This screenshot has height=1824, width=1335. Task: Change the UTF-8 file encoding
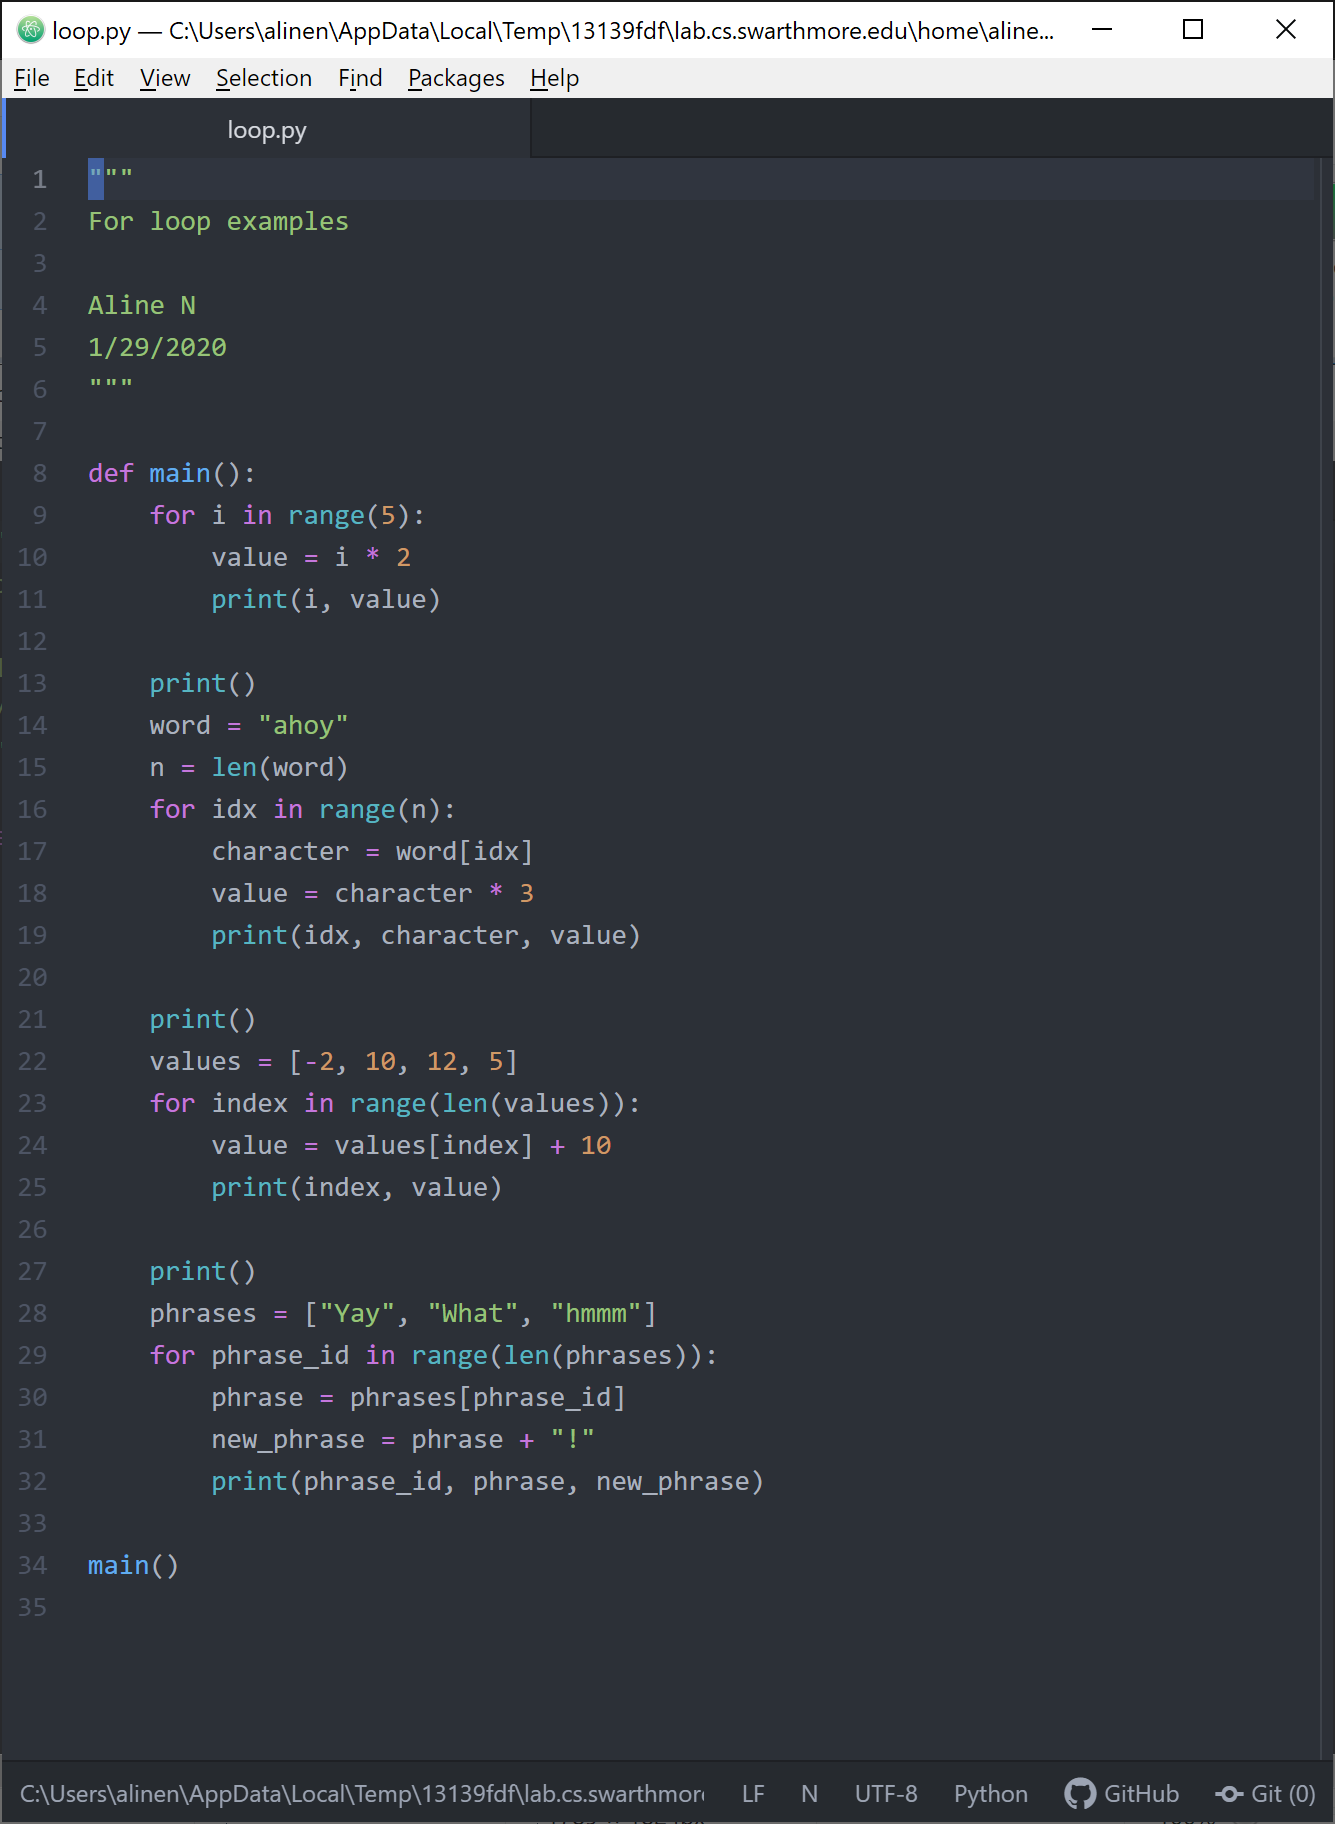[886, 1794]
